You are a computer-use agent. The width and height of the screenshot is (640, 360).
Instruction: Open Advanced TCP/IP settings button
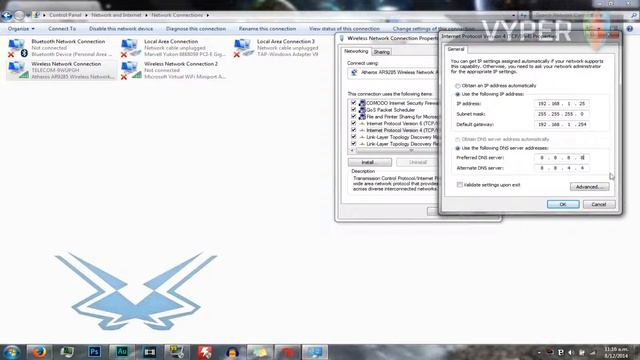[x=589, y=187]
